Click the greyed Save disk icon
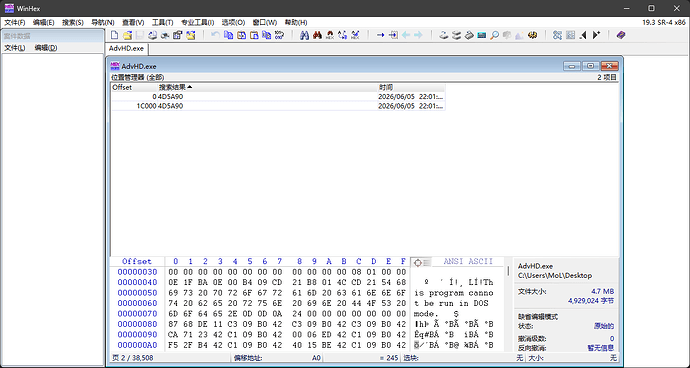 139,35
